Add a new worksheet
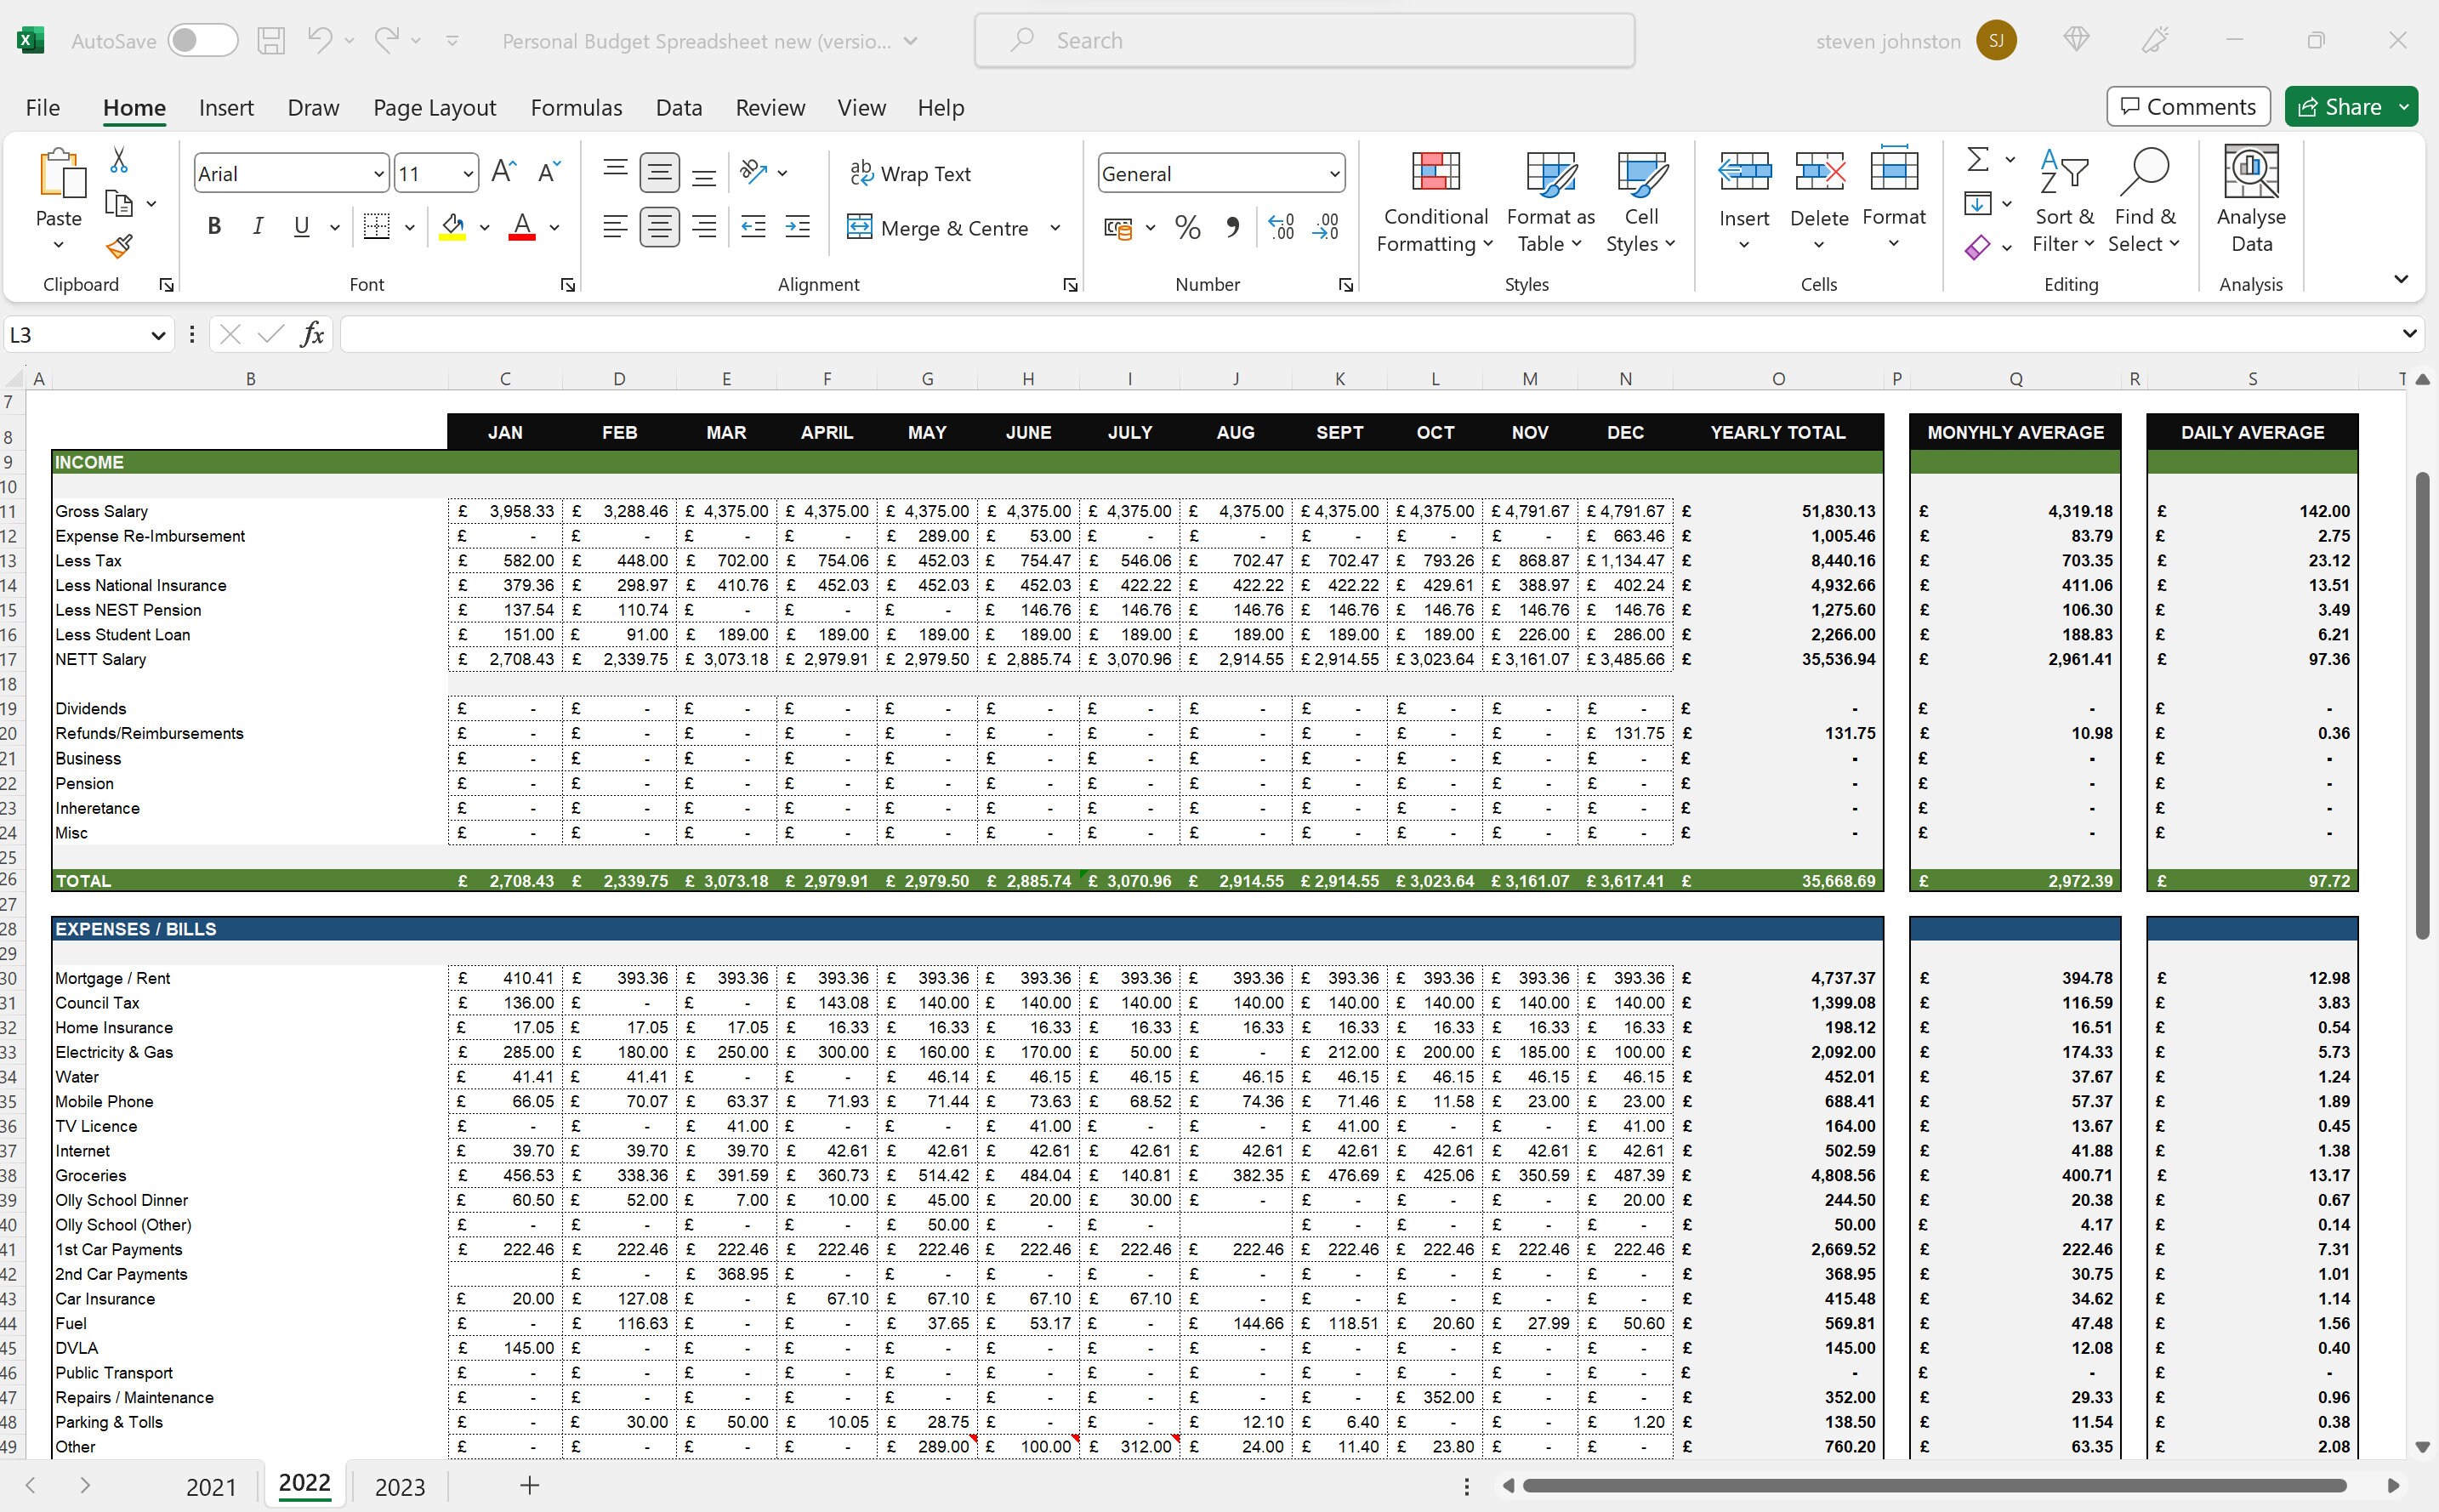 [x=528, y=1486]
